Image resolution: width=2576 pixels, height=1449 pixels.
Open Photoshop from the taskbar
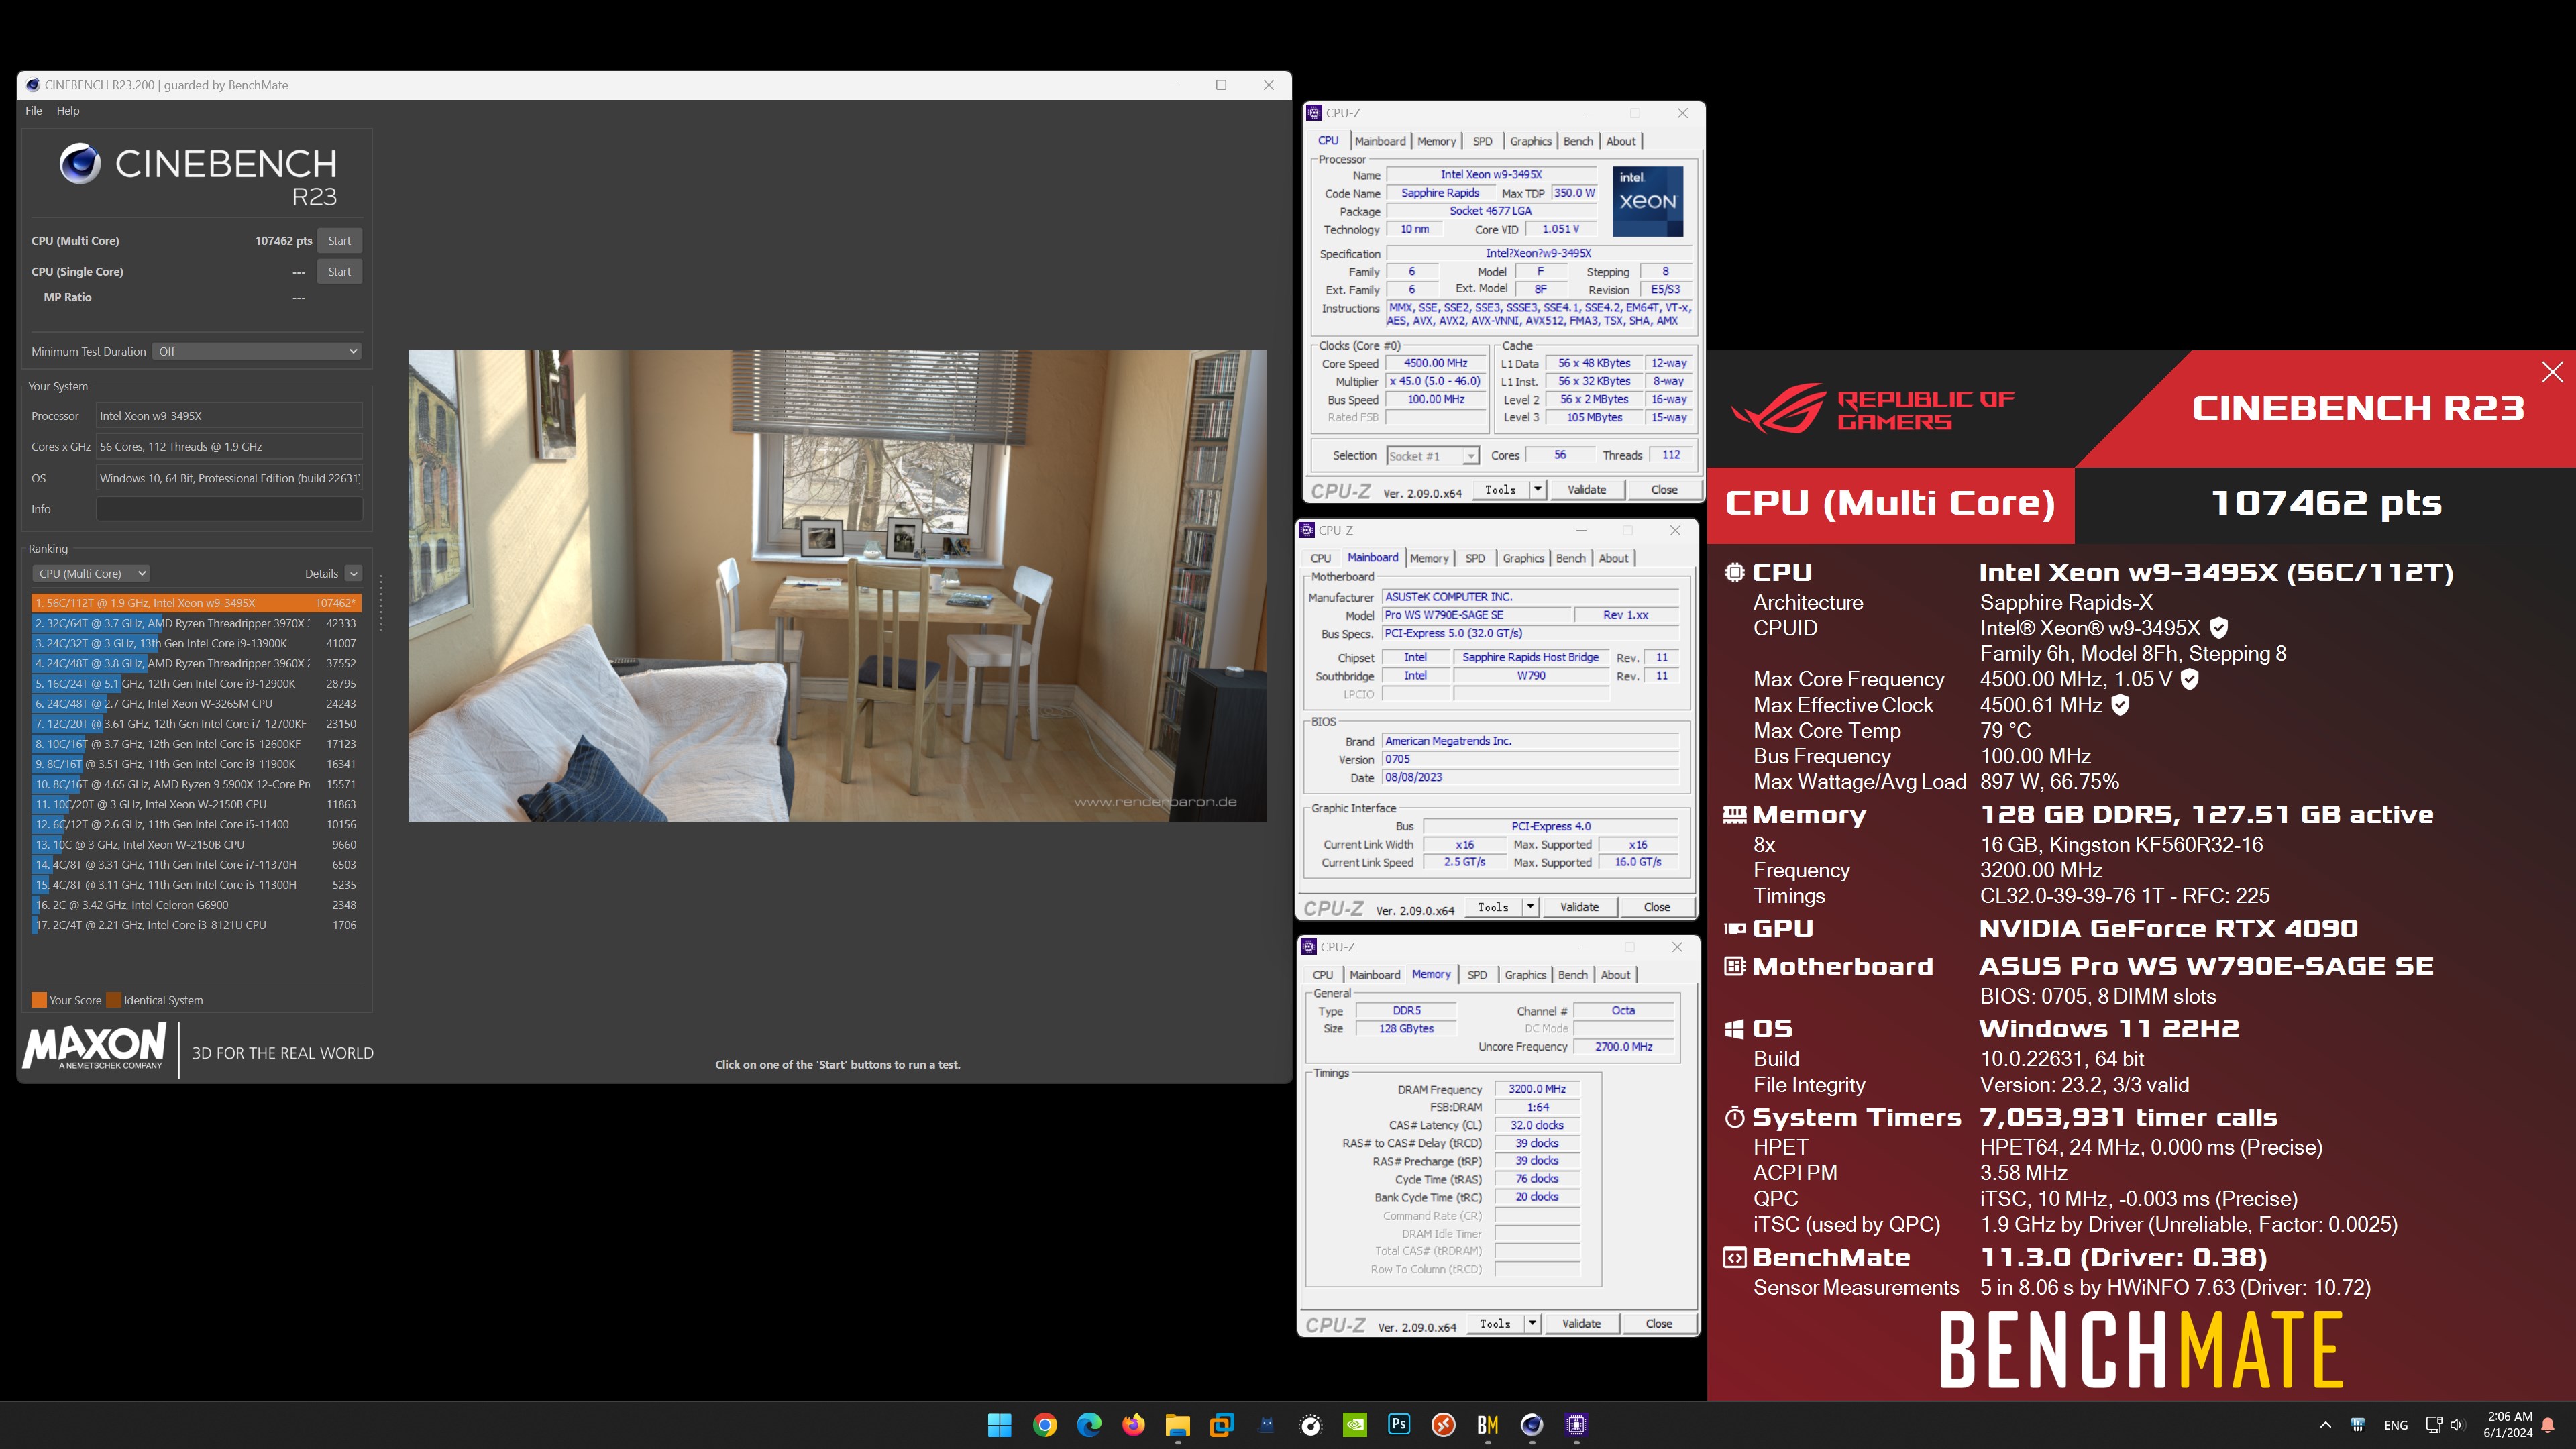(x=1399, y=1425)
